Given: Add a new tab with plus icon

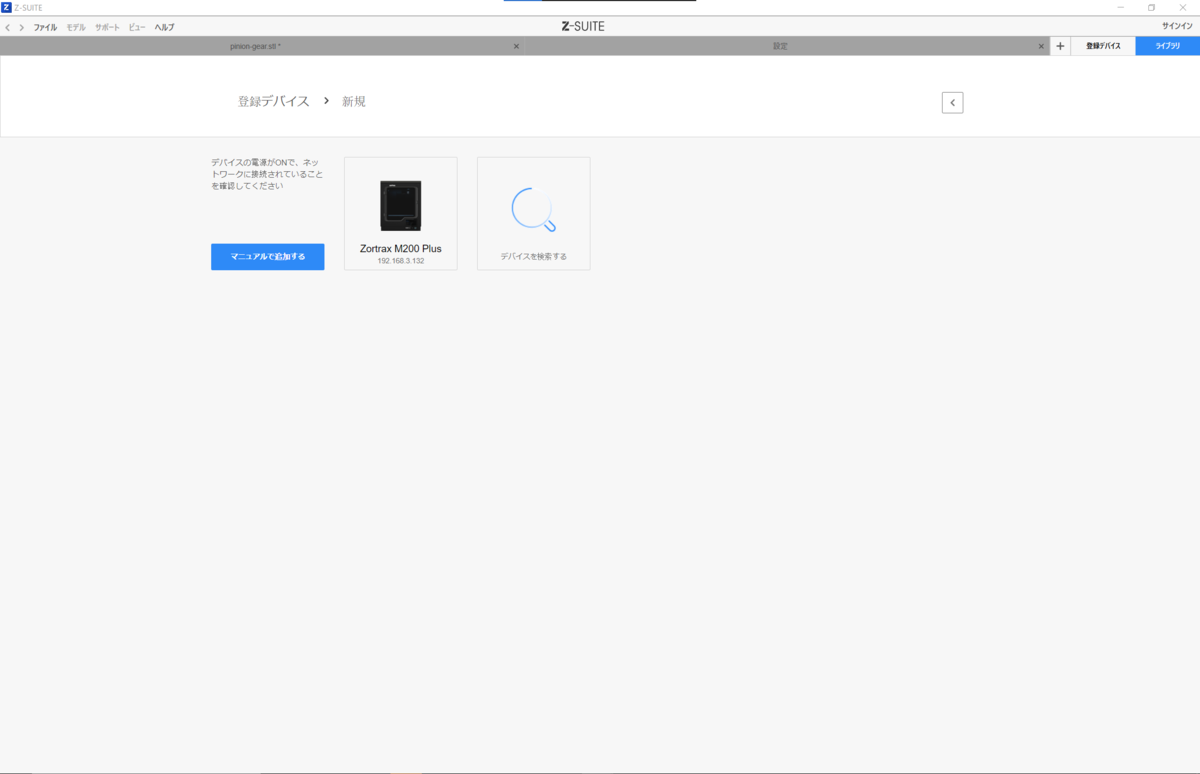Looking at the screenshot, I should coord(1060,46).
